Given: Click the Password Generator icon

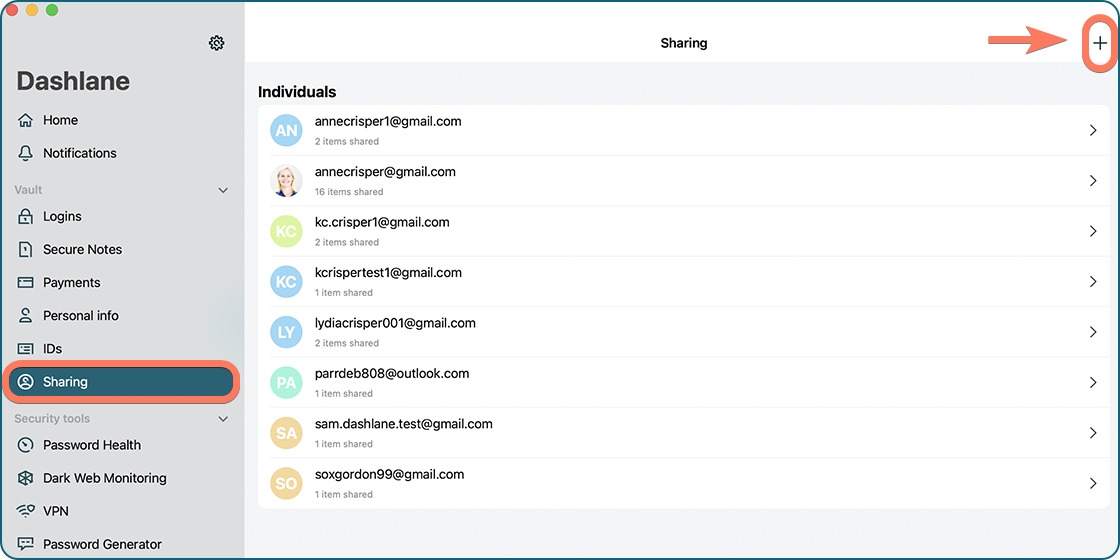Looking at the screenshot, I should coord(26,544).
